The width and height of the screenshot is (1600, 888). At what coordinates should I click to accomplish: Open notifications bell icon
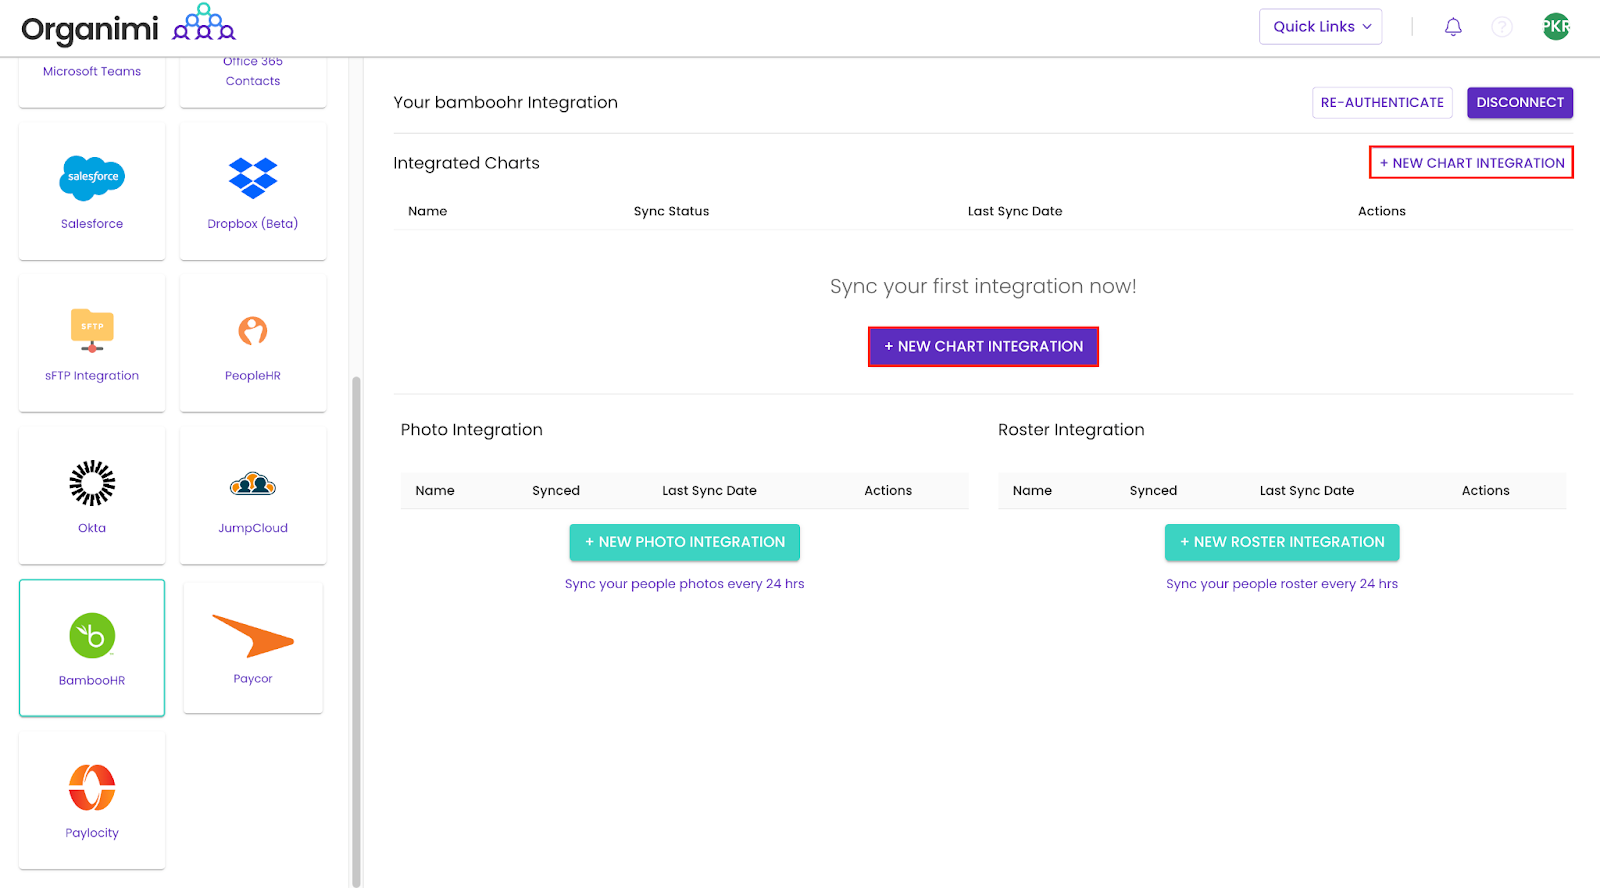pos(1453,27)
